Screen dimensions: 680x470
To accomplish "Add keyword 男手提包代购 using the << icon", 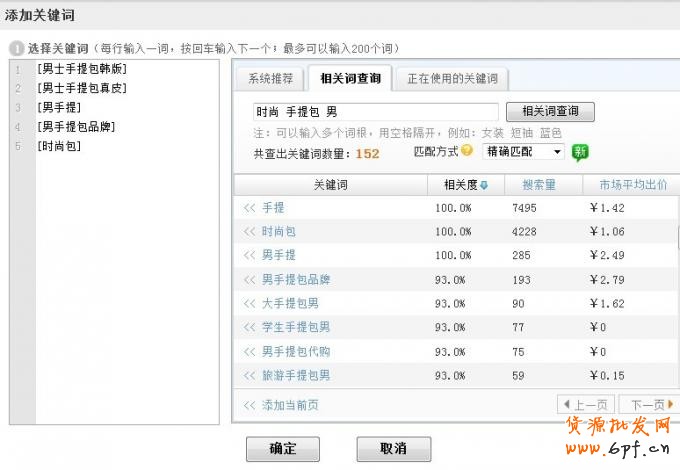I will [x=249, y=352].
